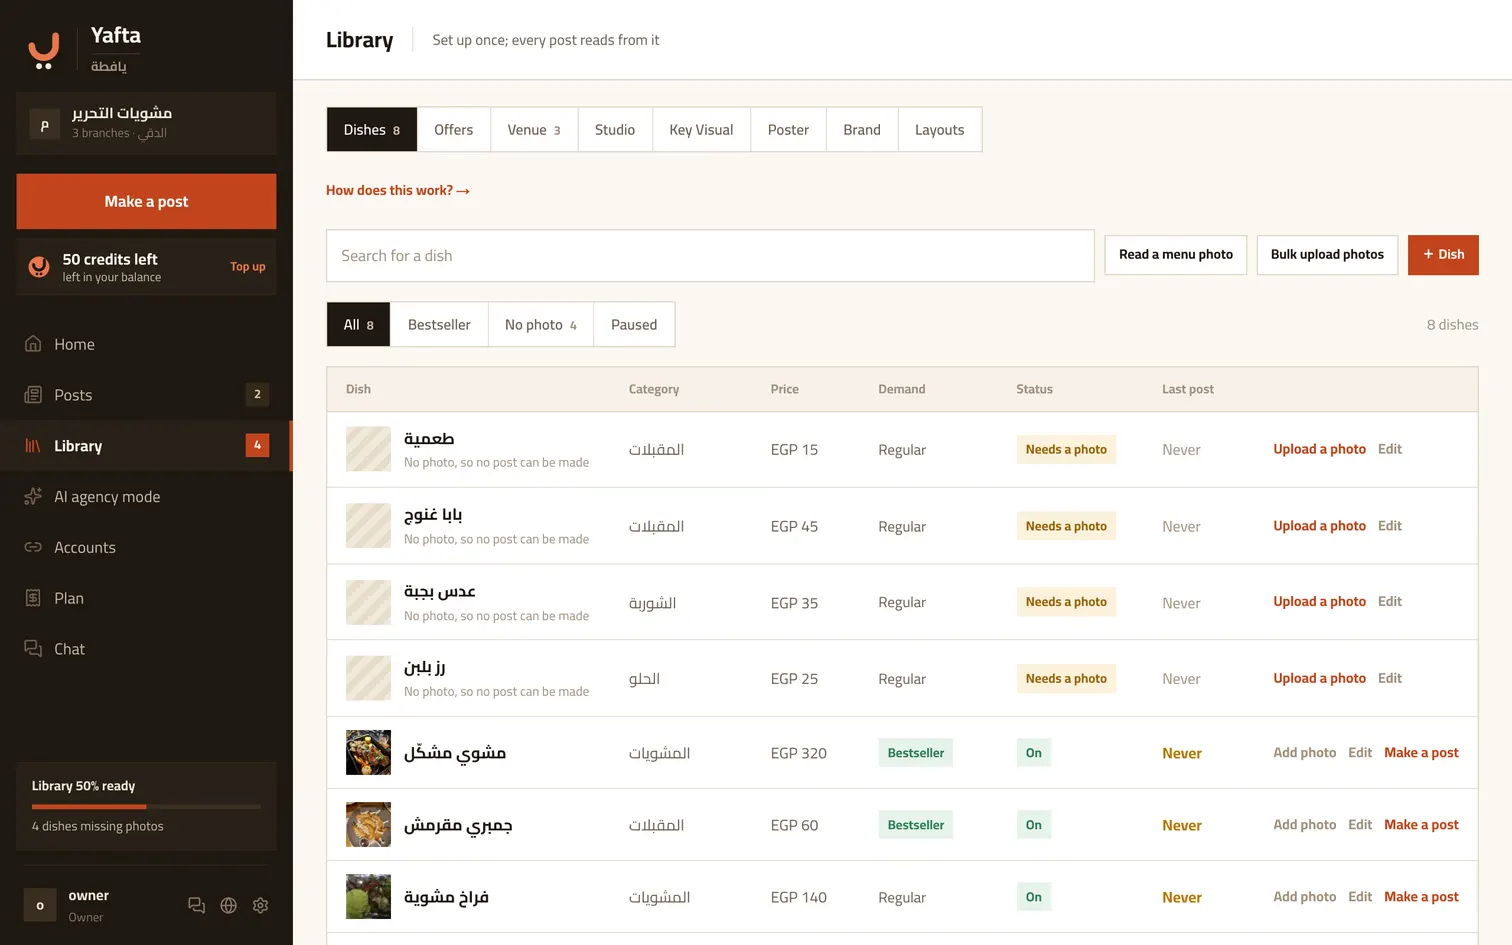Click the owner avatar icon
1512x945 pixels.
40,905
